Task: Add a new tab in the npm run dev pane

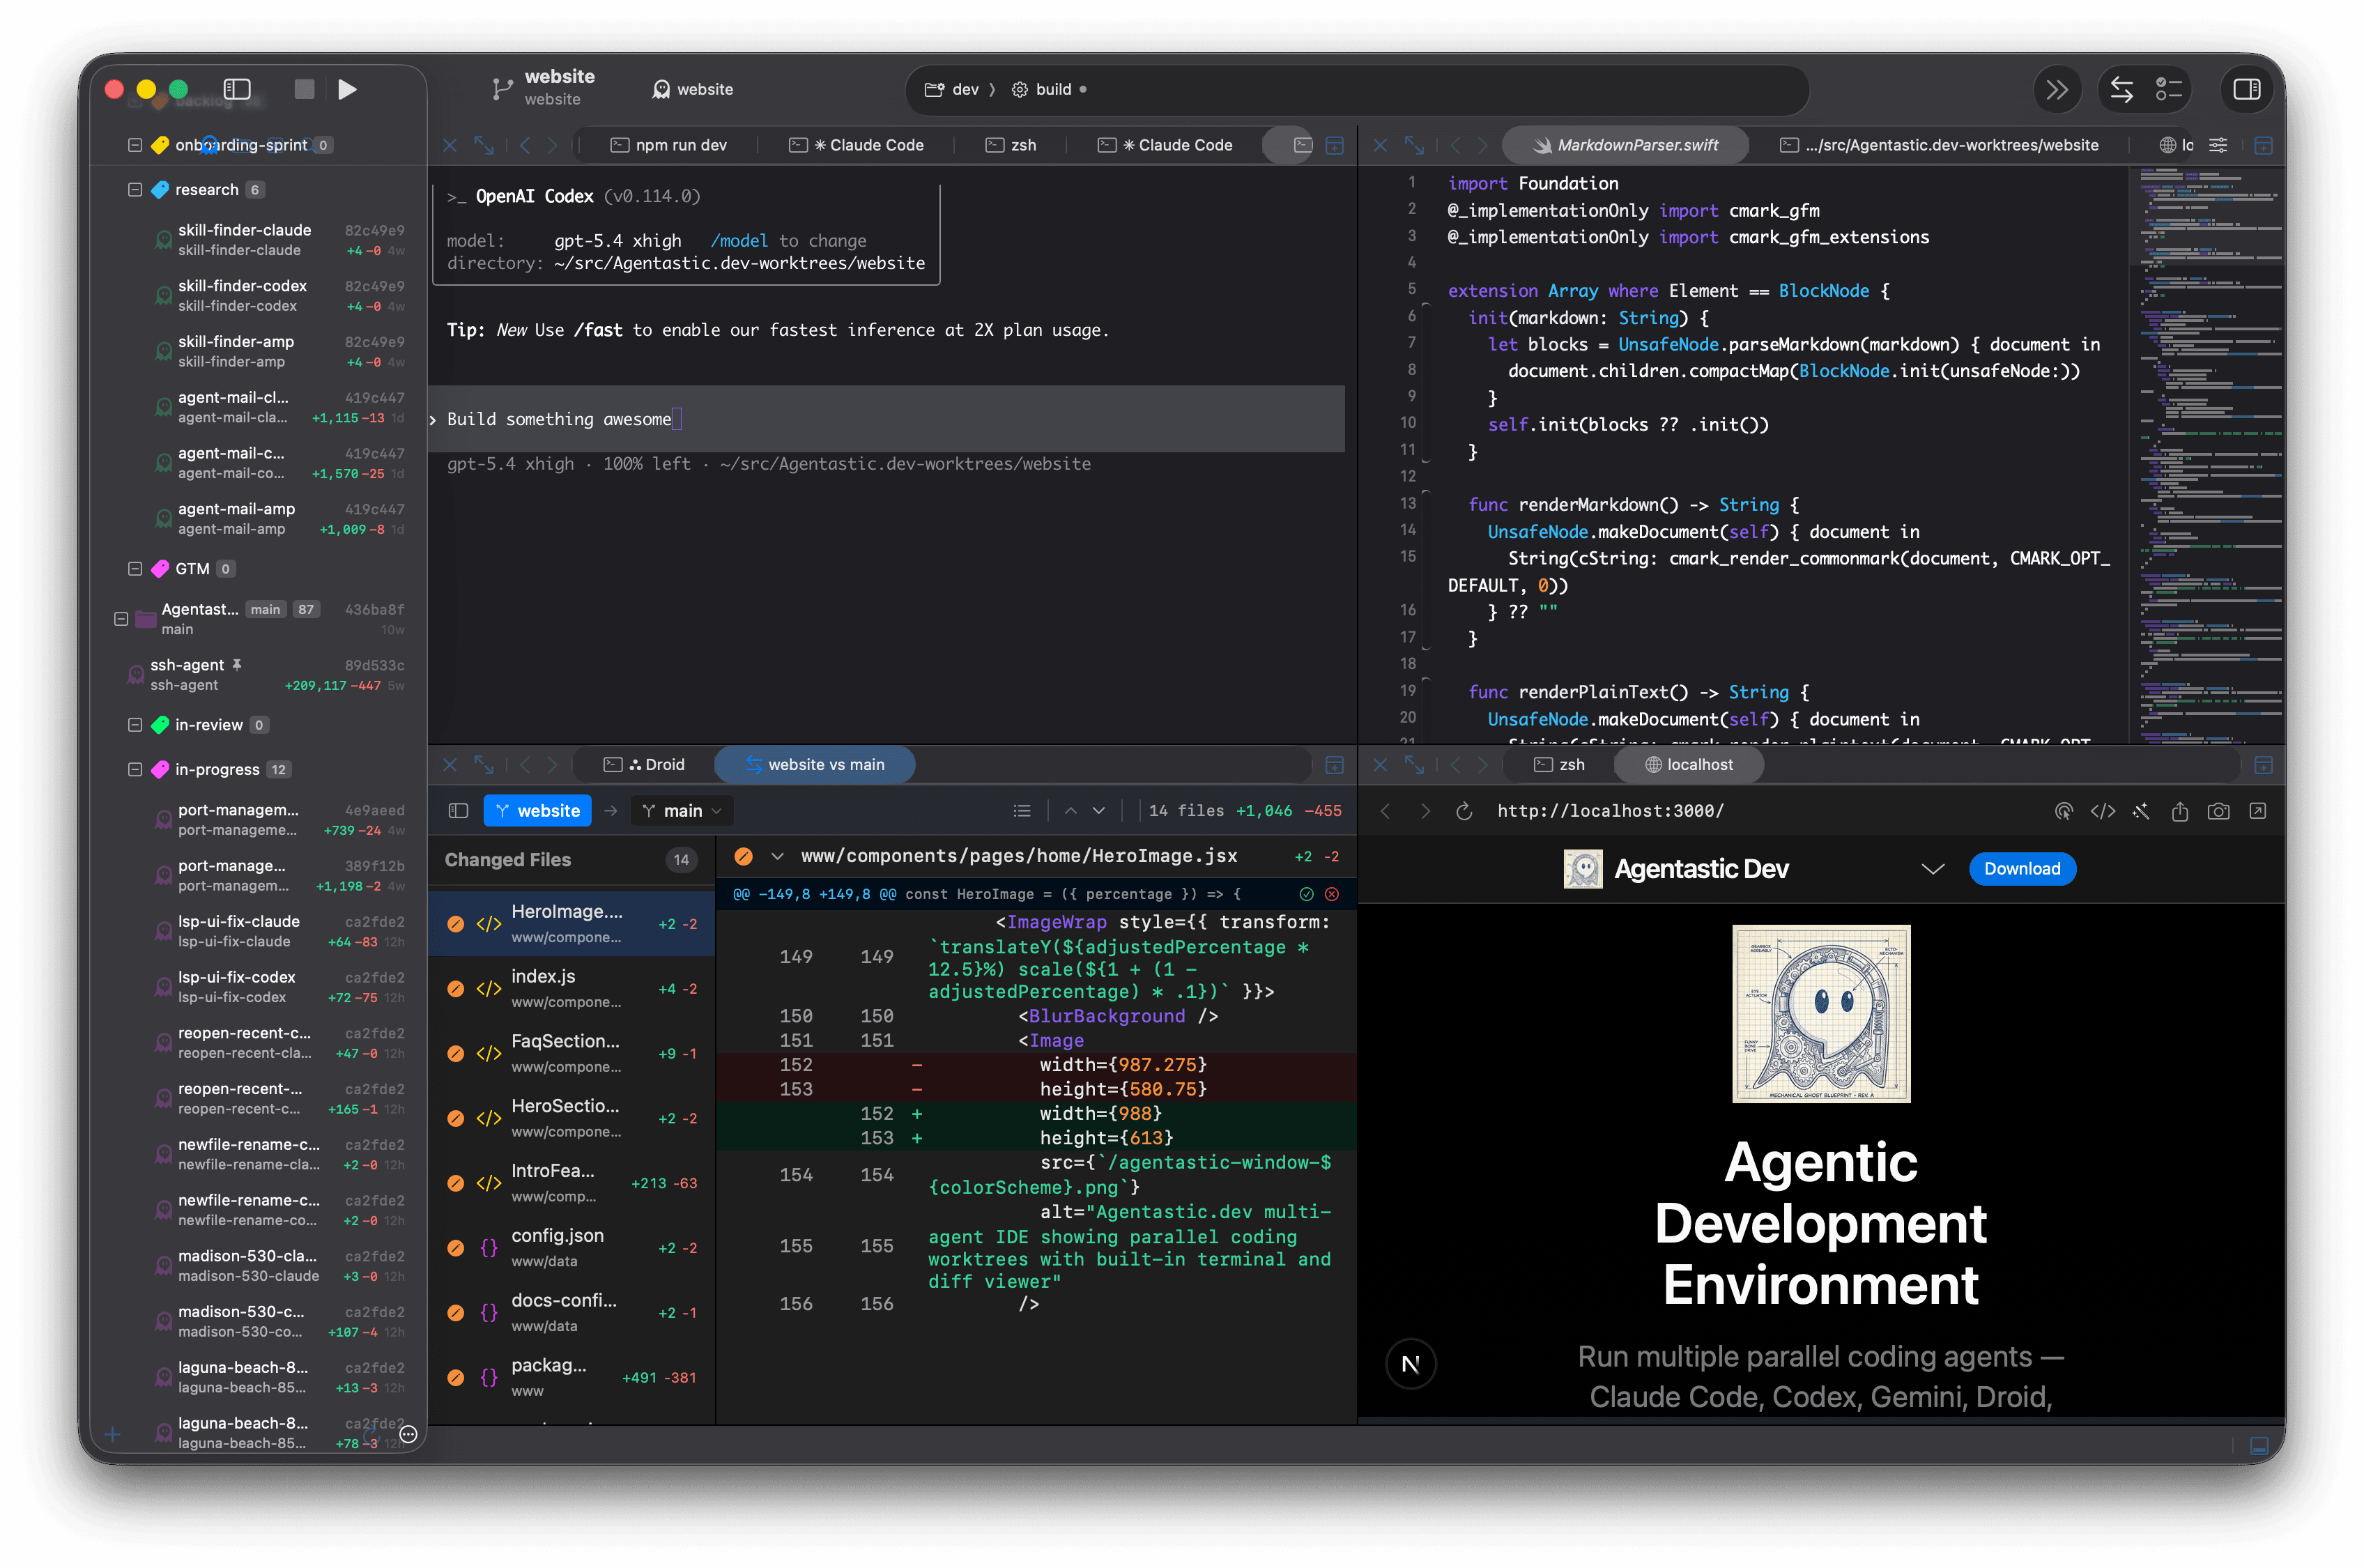Action: click(x=1334, y=145)
